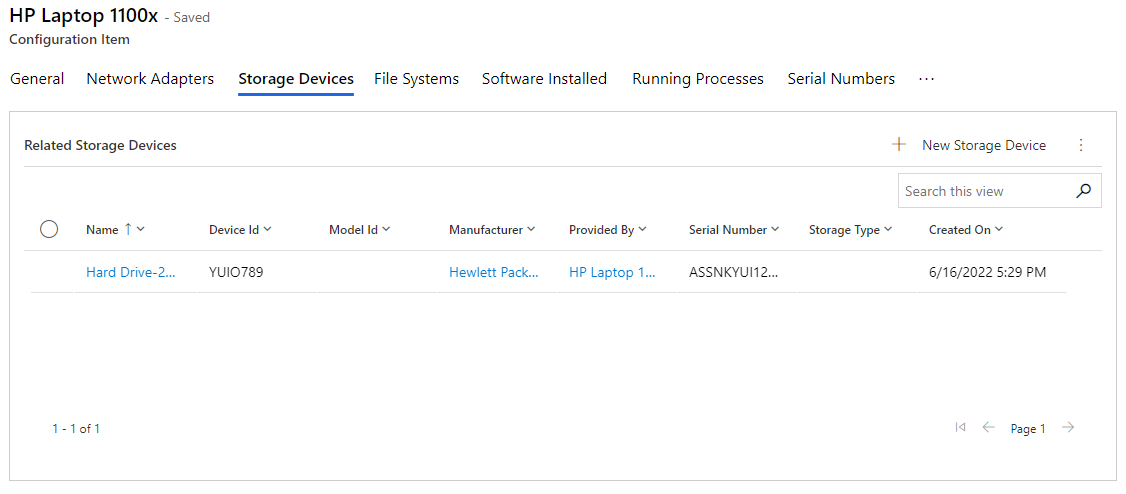The image size is (1126, 494).
Task: Click the YUIO789 device id cell
Action: pyautogui.click(x=236, y=272)
